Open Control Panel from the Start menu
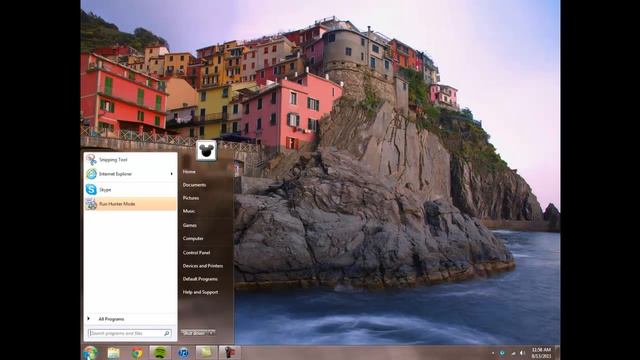 coord(196,253)
